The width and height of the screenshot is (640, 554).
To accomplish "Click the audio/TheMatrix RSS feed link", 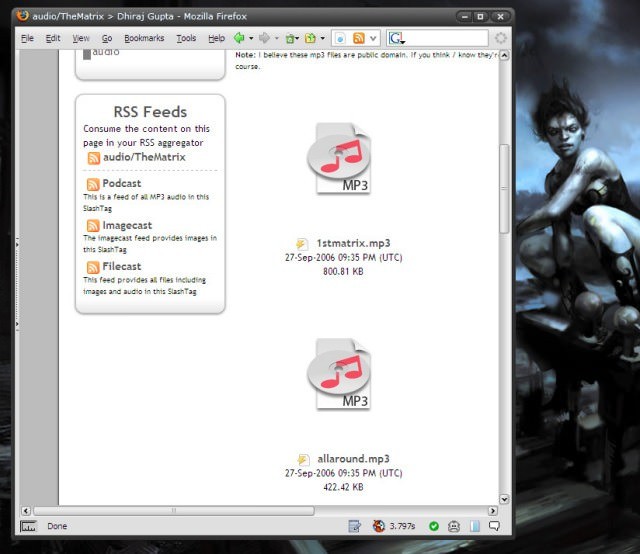I will point(144,157).
